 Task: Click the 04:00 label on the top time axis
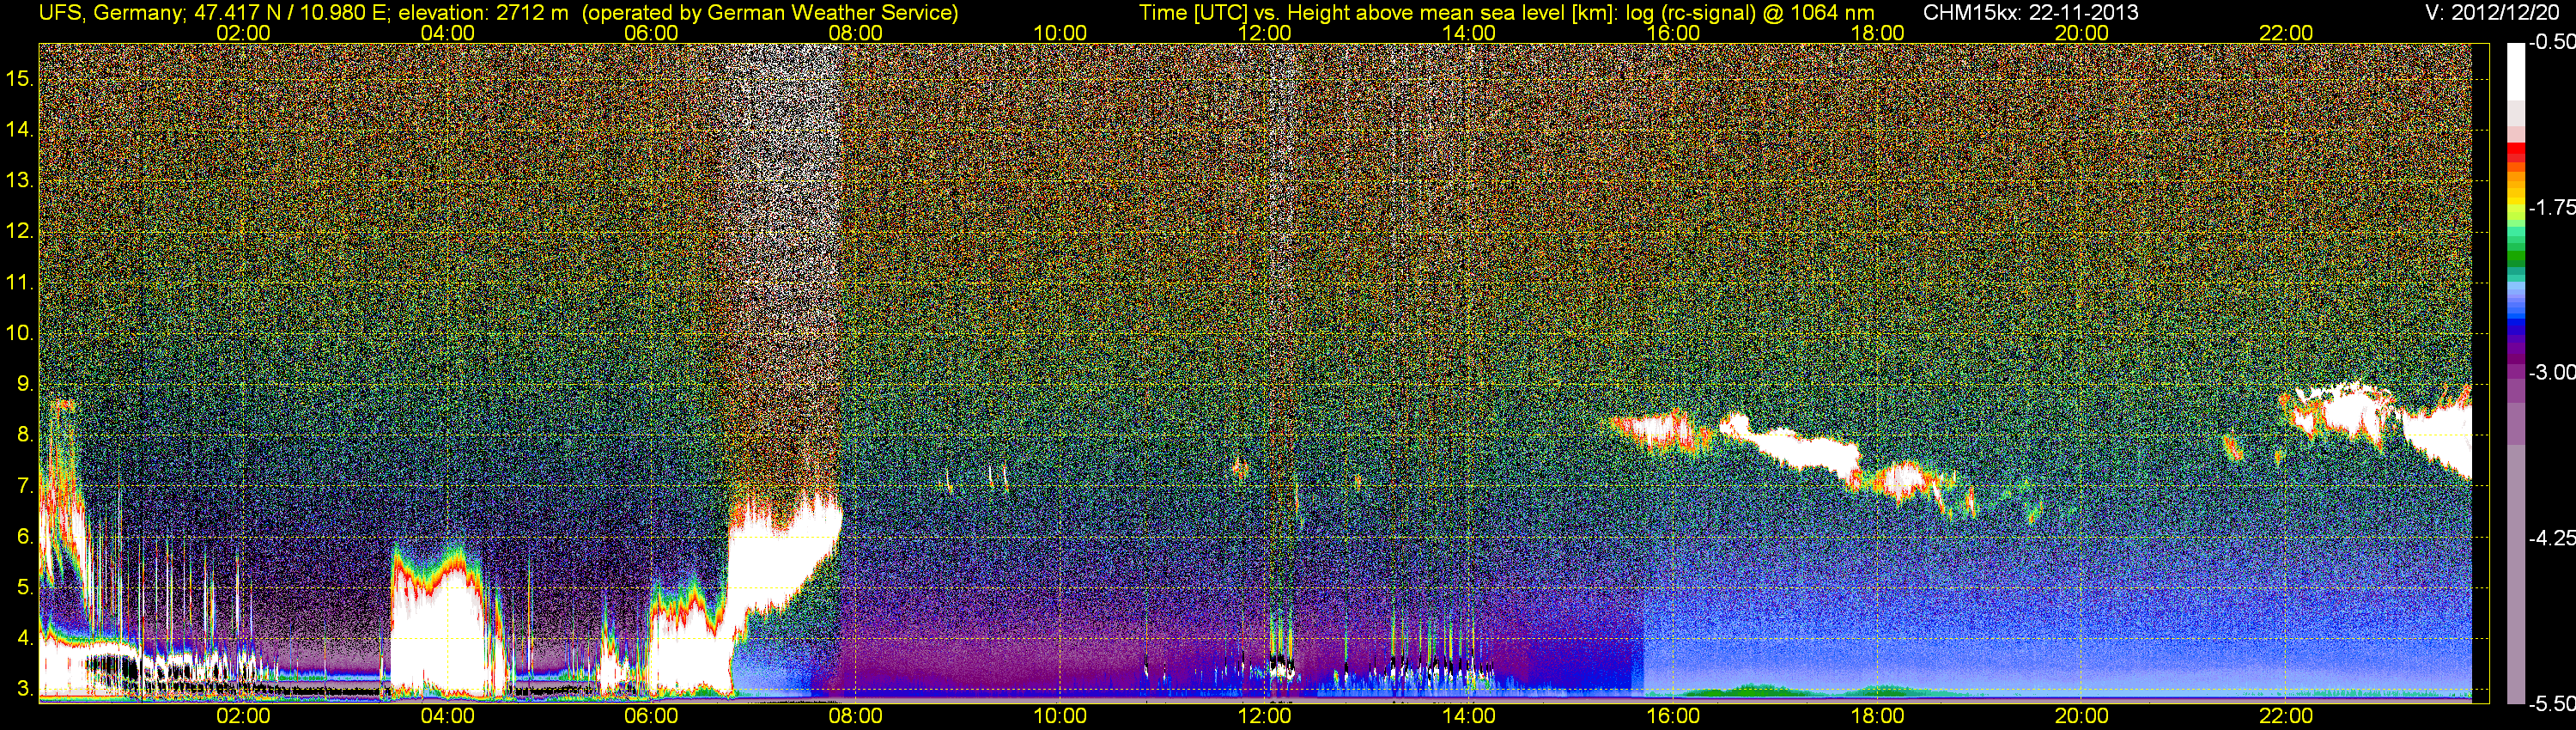(x=447, y=33)
